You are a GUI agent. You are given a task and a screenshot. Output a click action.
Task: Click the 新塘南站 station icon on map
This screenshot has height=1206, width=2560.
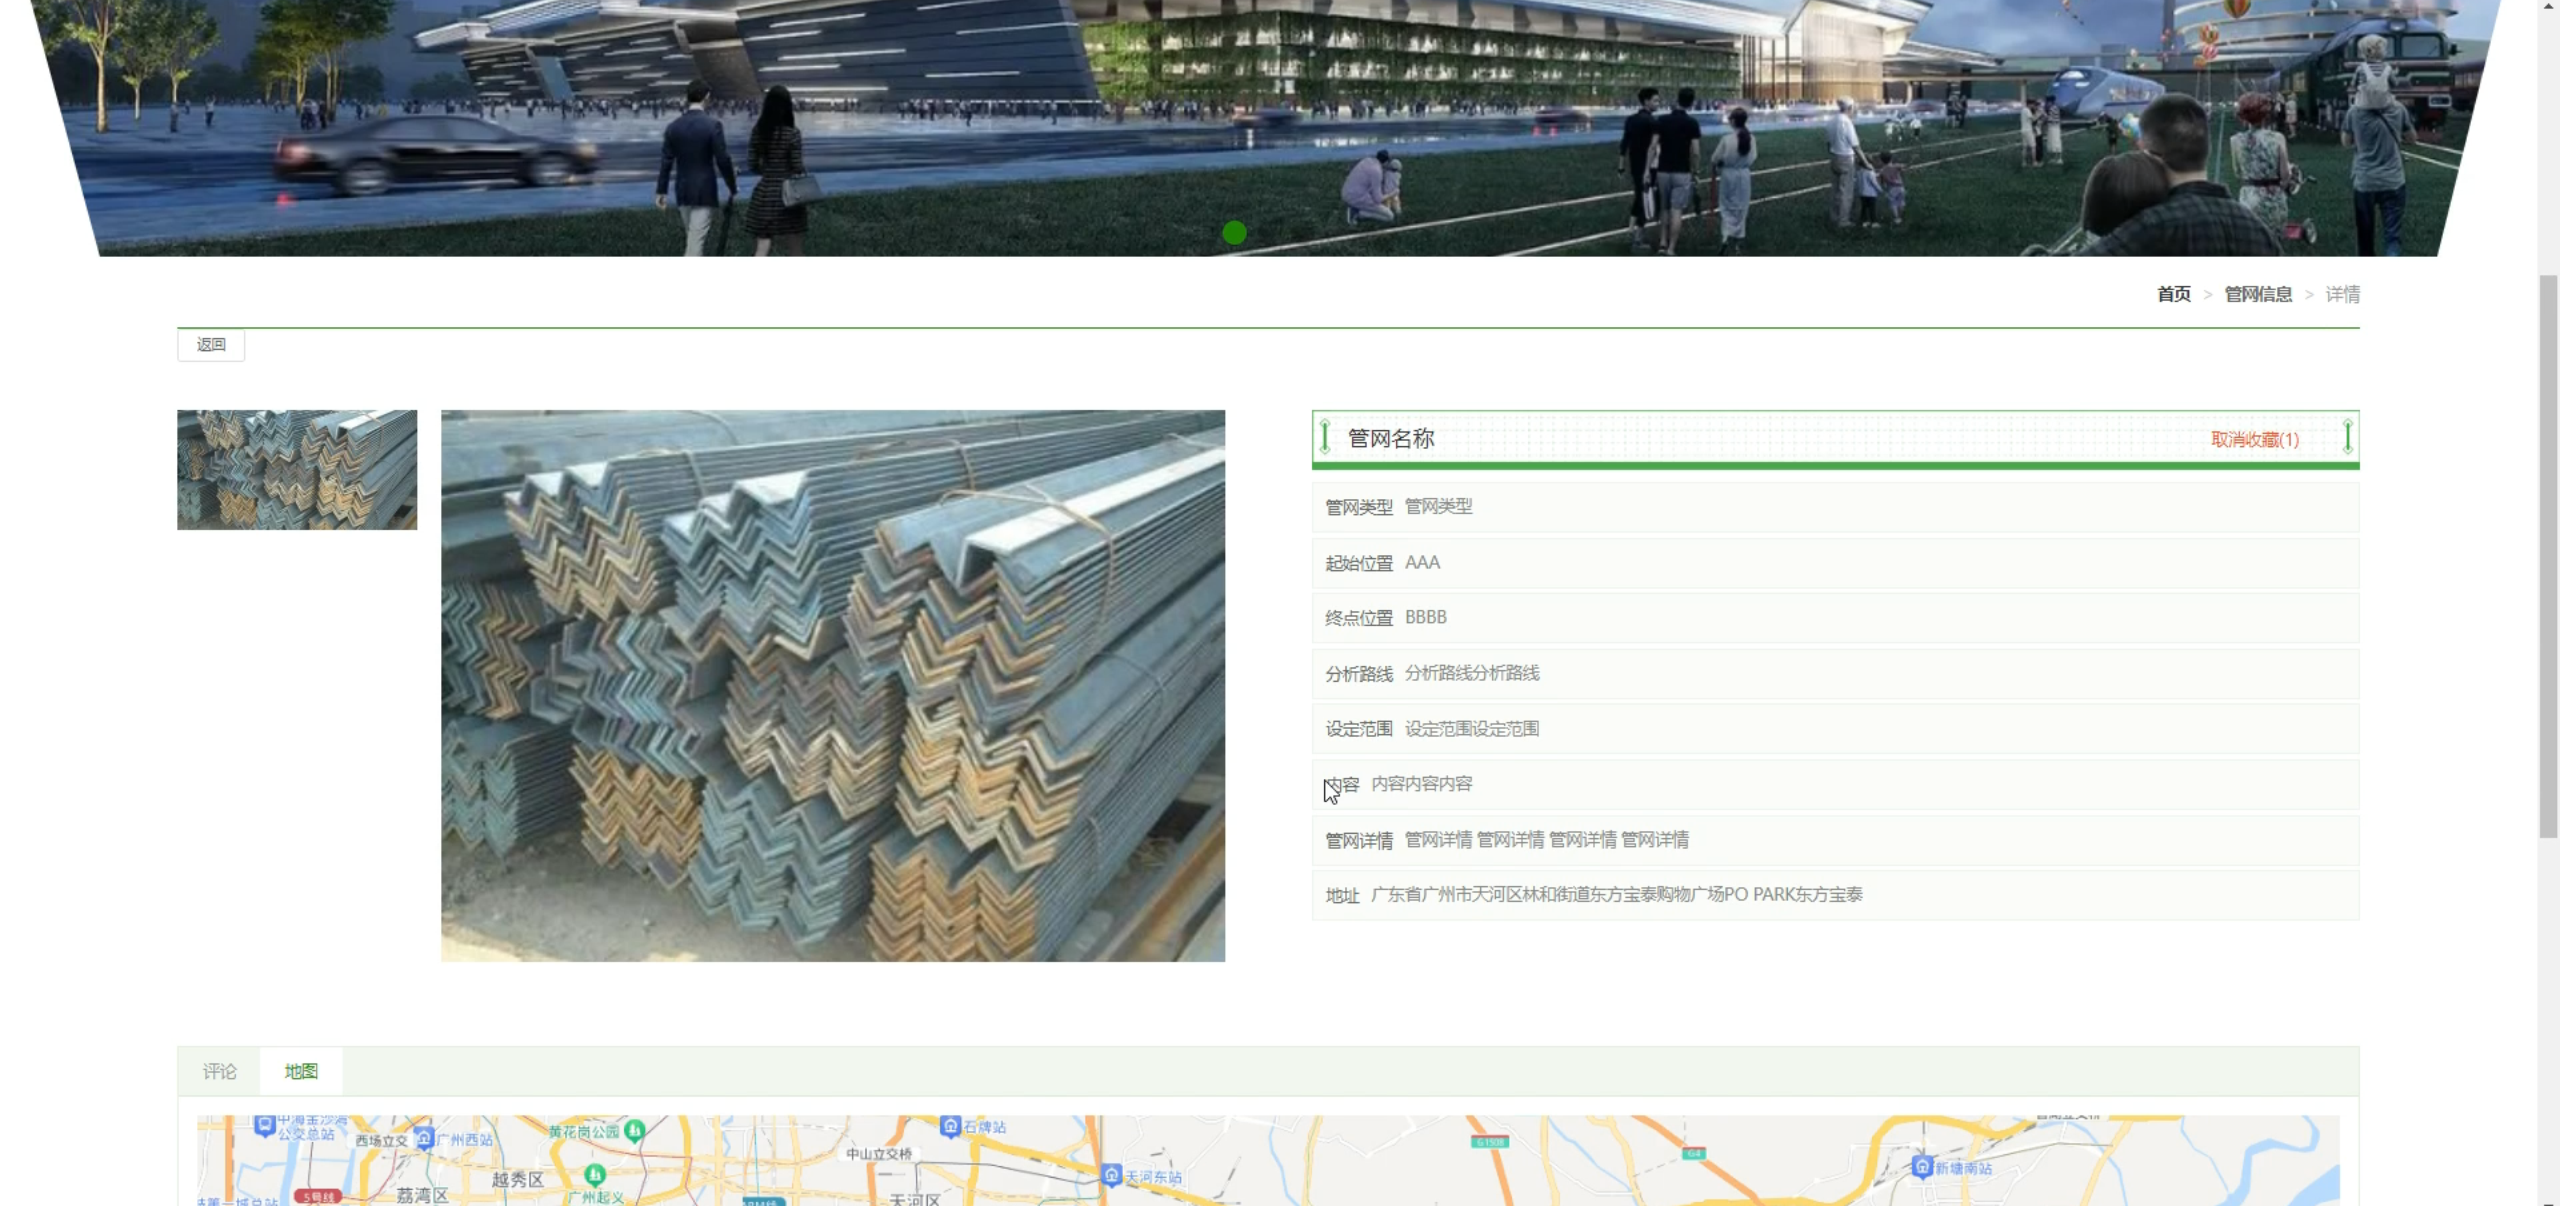(1921, 1167)
